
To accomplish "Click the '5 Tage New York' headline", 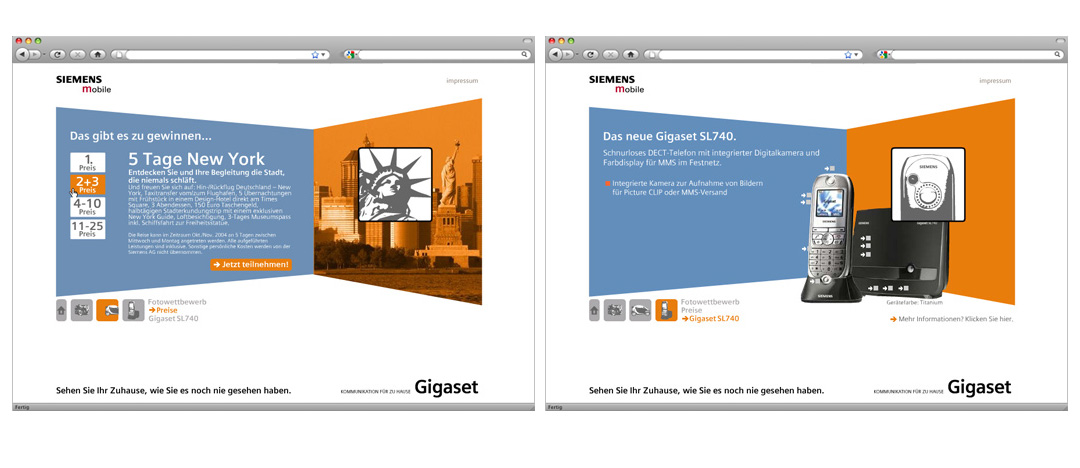I will [196, 160].
